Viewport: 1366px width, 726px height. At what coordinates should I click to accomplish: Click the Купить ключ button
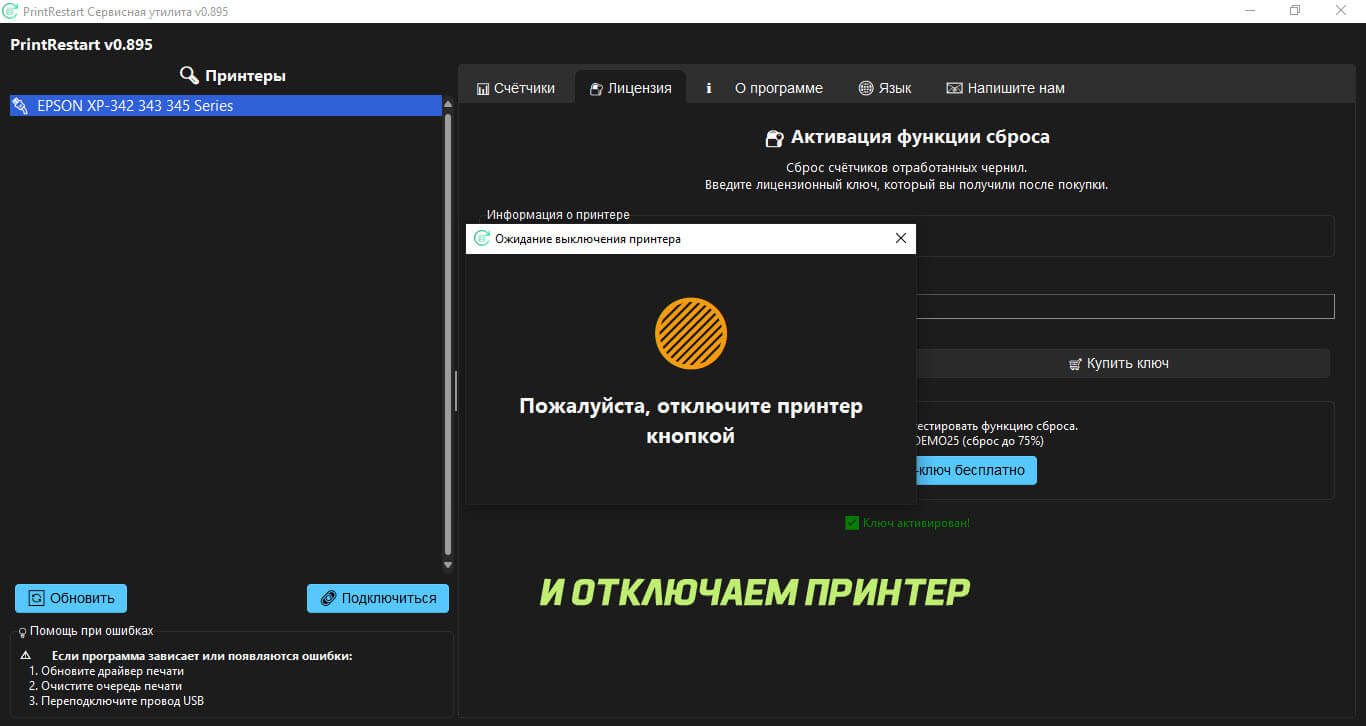click(1118, 363)
